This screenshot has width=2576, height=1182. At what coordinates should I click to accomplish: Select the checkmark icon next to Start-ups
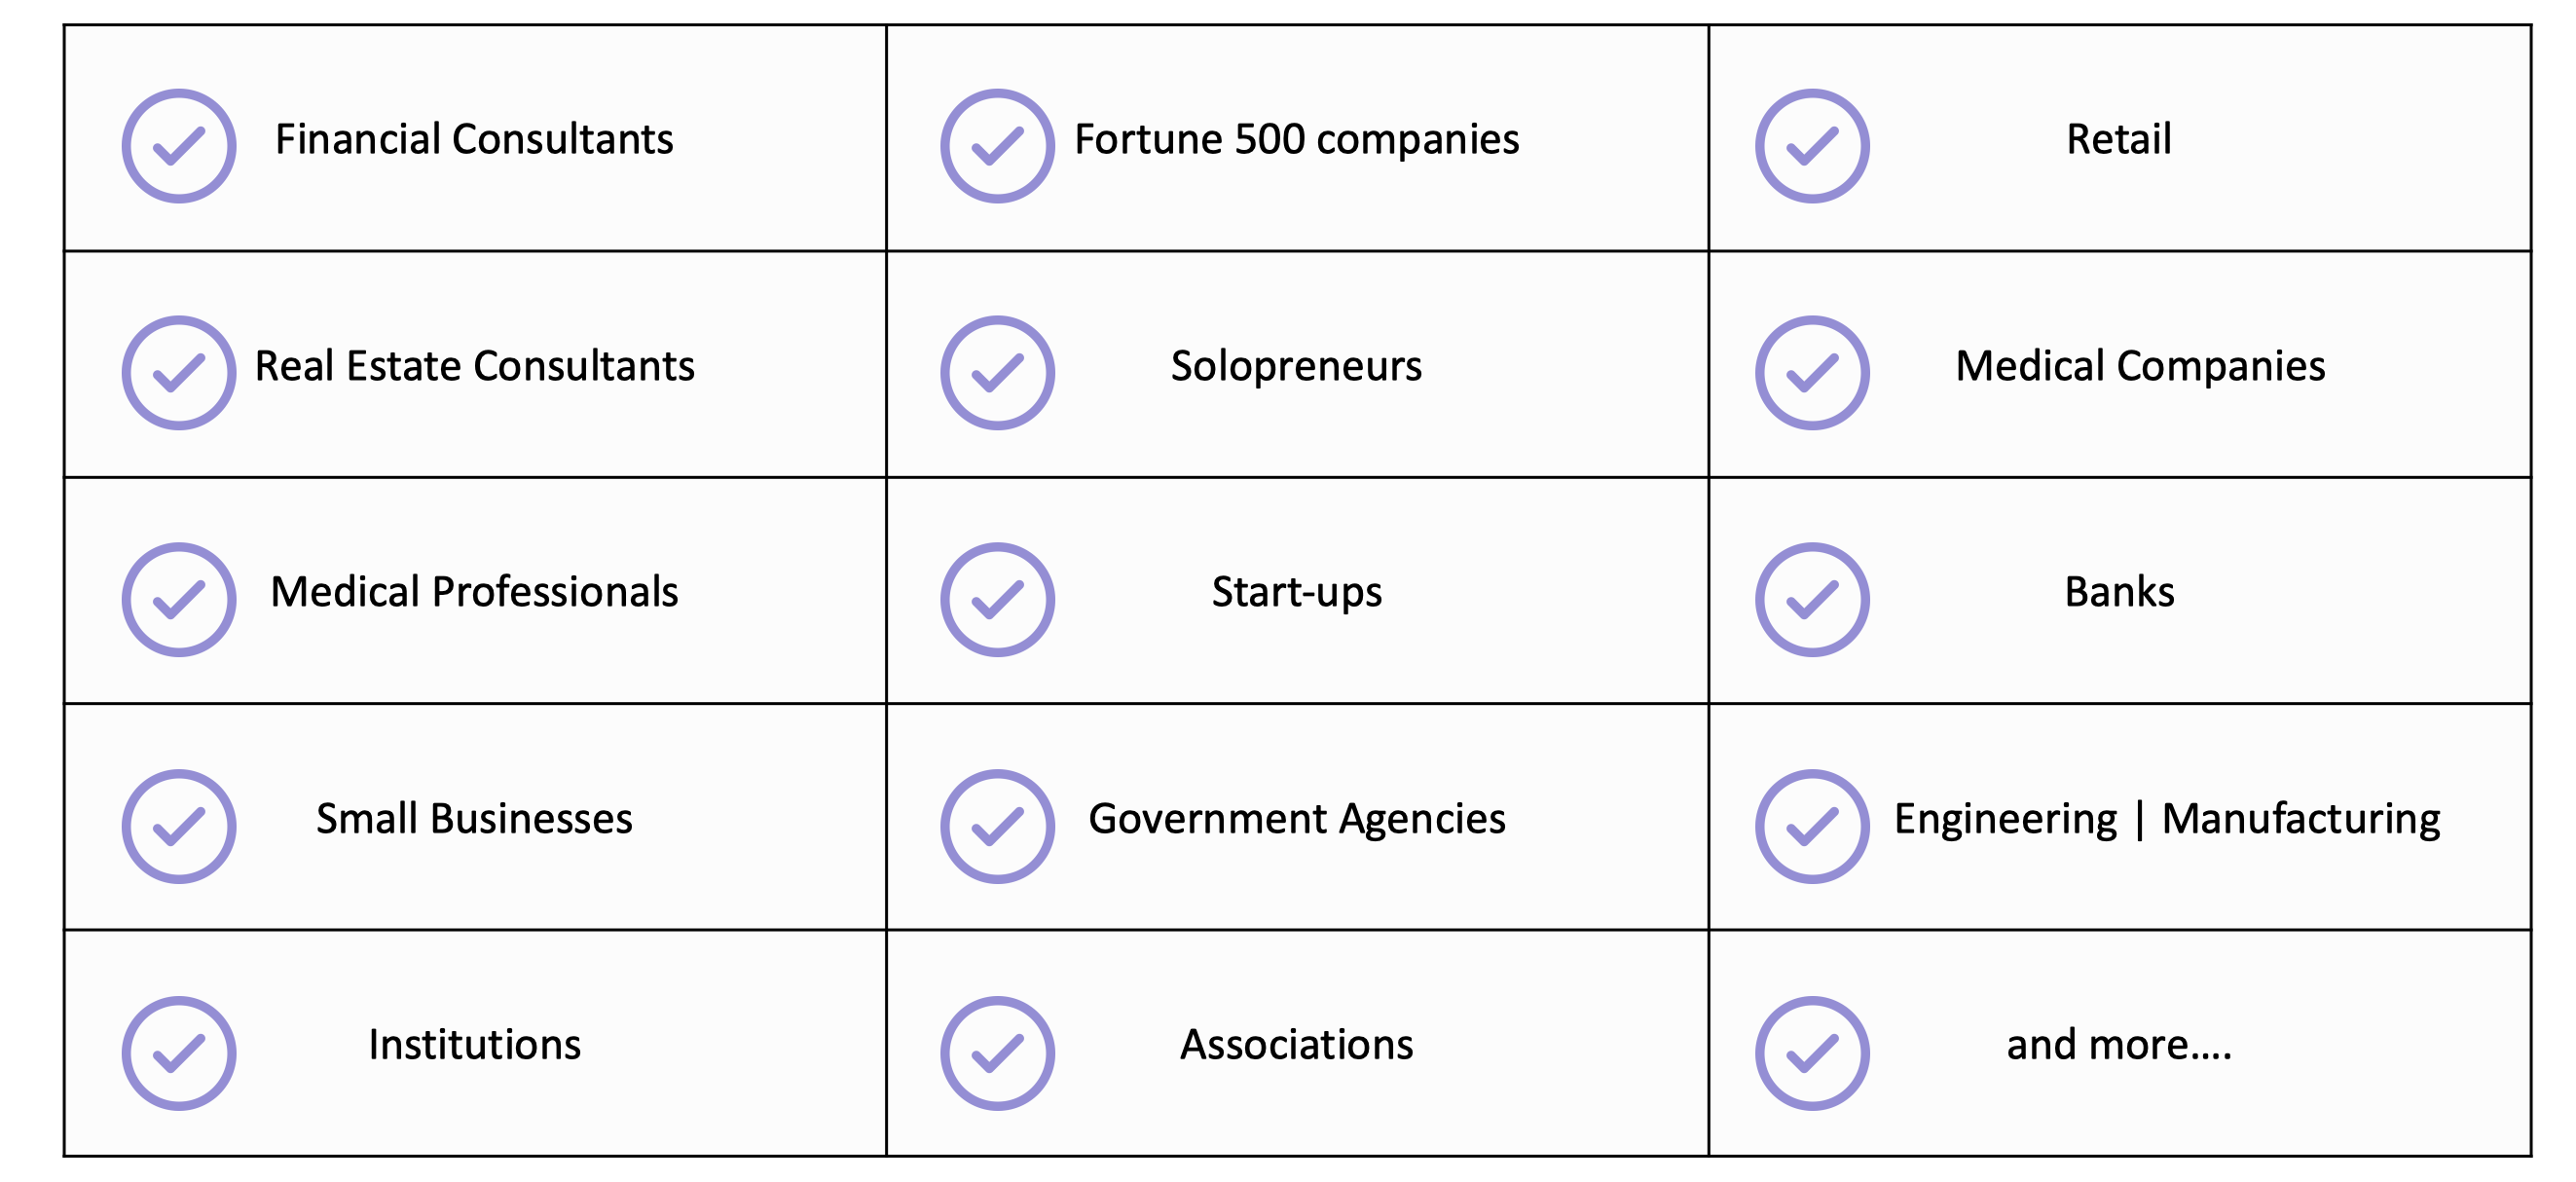[x=997, y=600]
